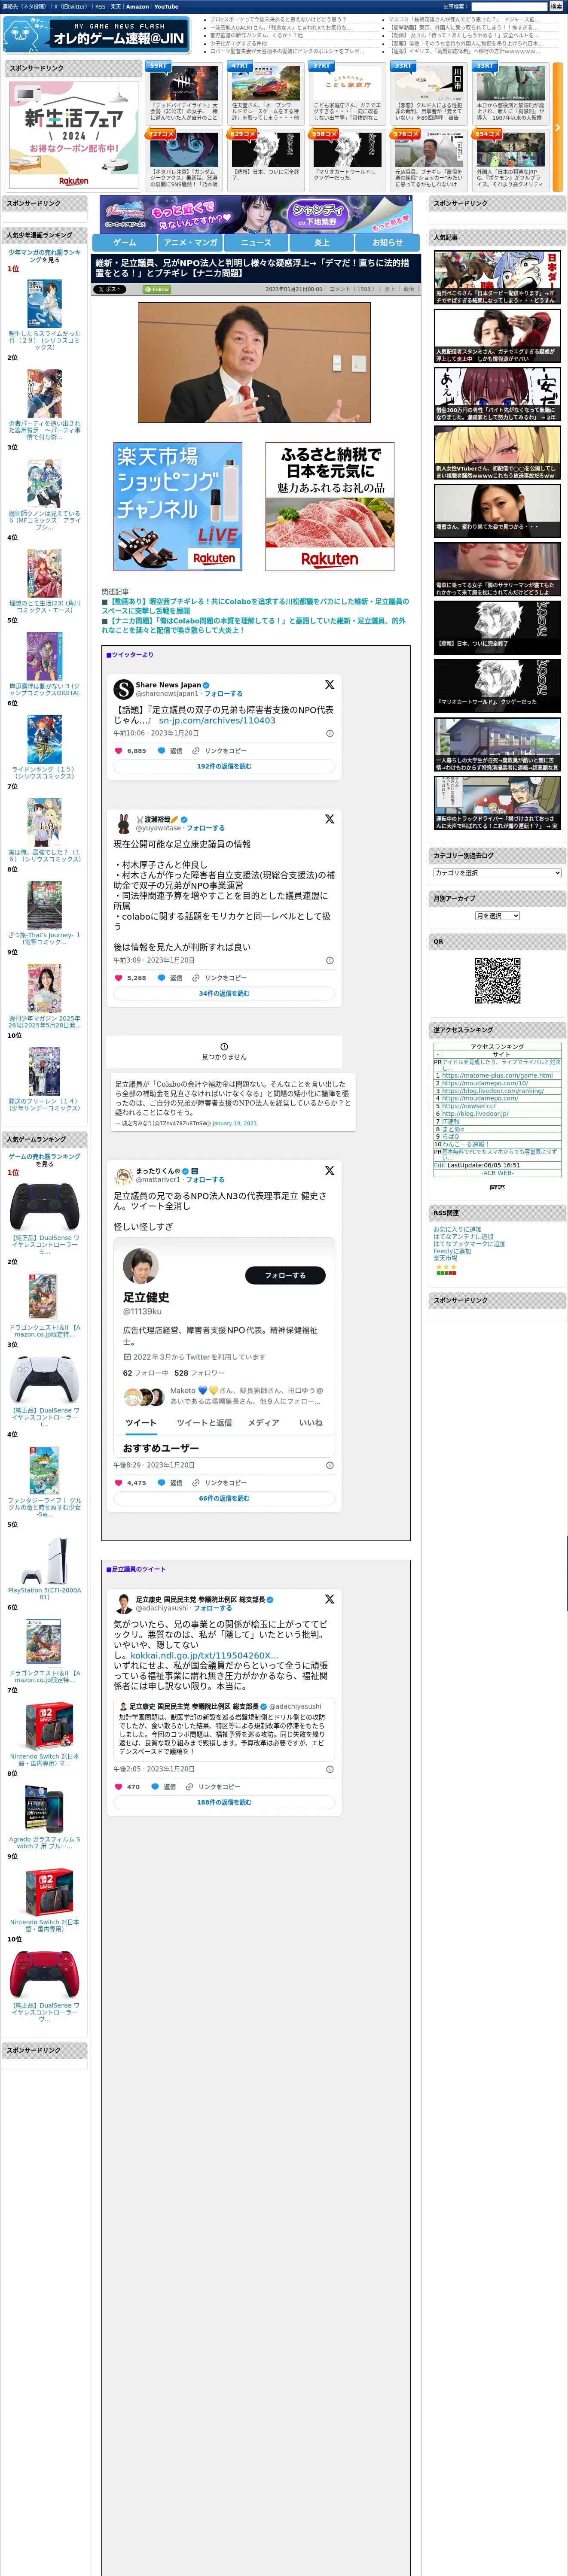This screenshot has width=568, height=2576.
Task: Click the X ポスト share button
Action: click(110, 289)
